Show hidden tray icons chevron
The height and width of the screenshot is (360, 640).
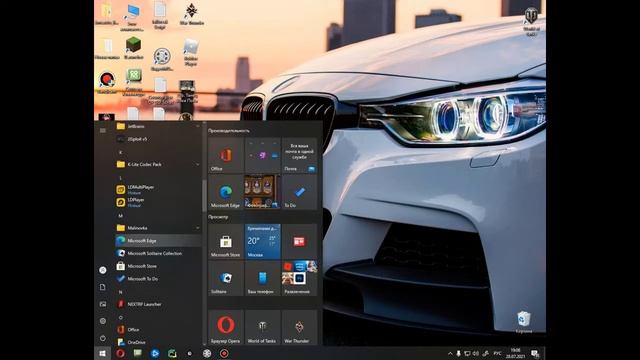pos(450,353)
